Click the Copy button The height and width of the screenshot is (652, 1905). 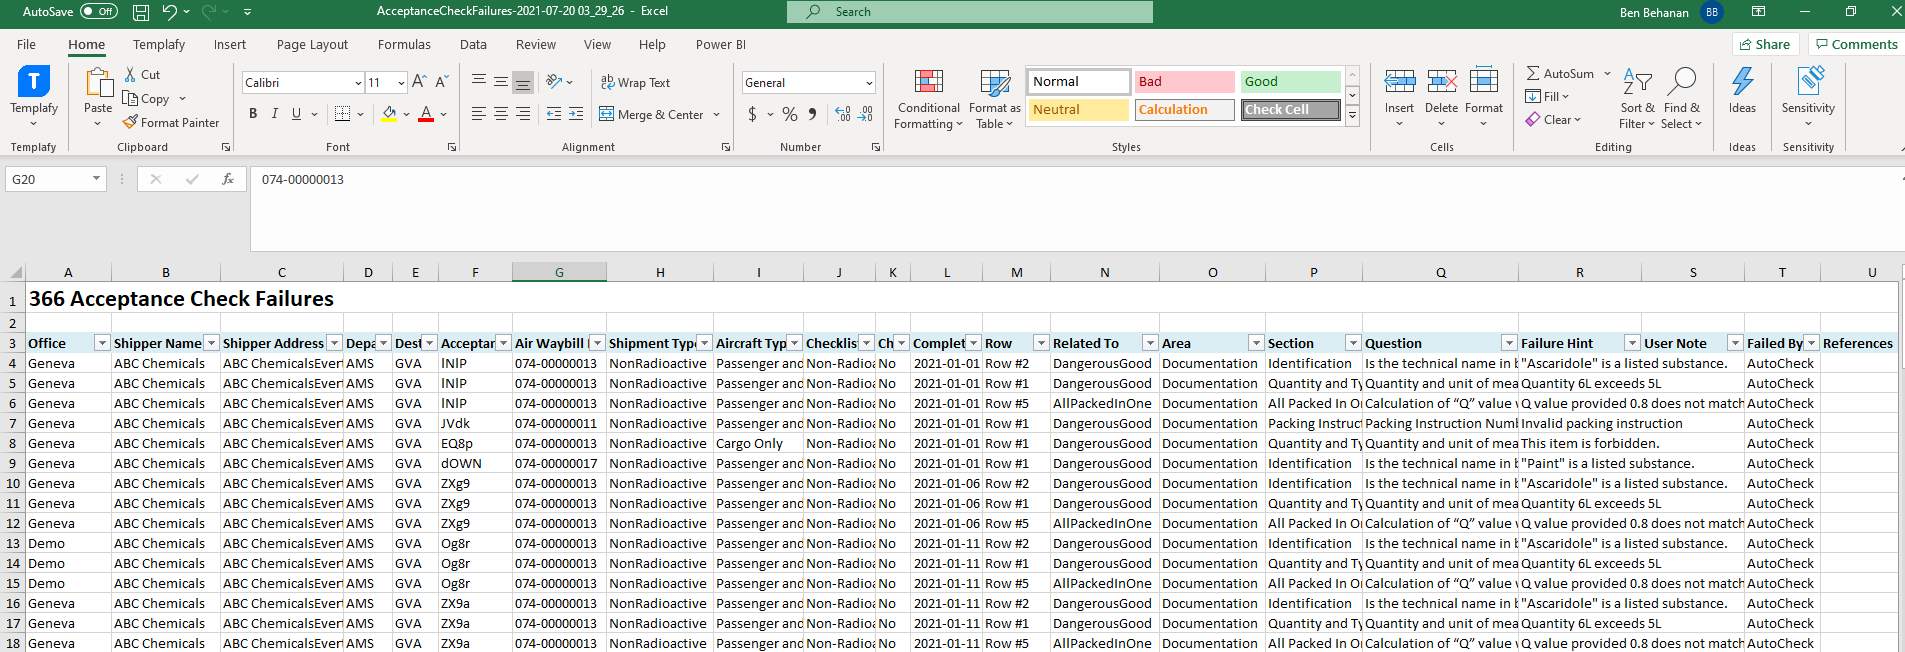(146, 99)
